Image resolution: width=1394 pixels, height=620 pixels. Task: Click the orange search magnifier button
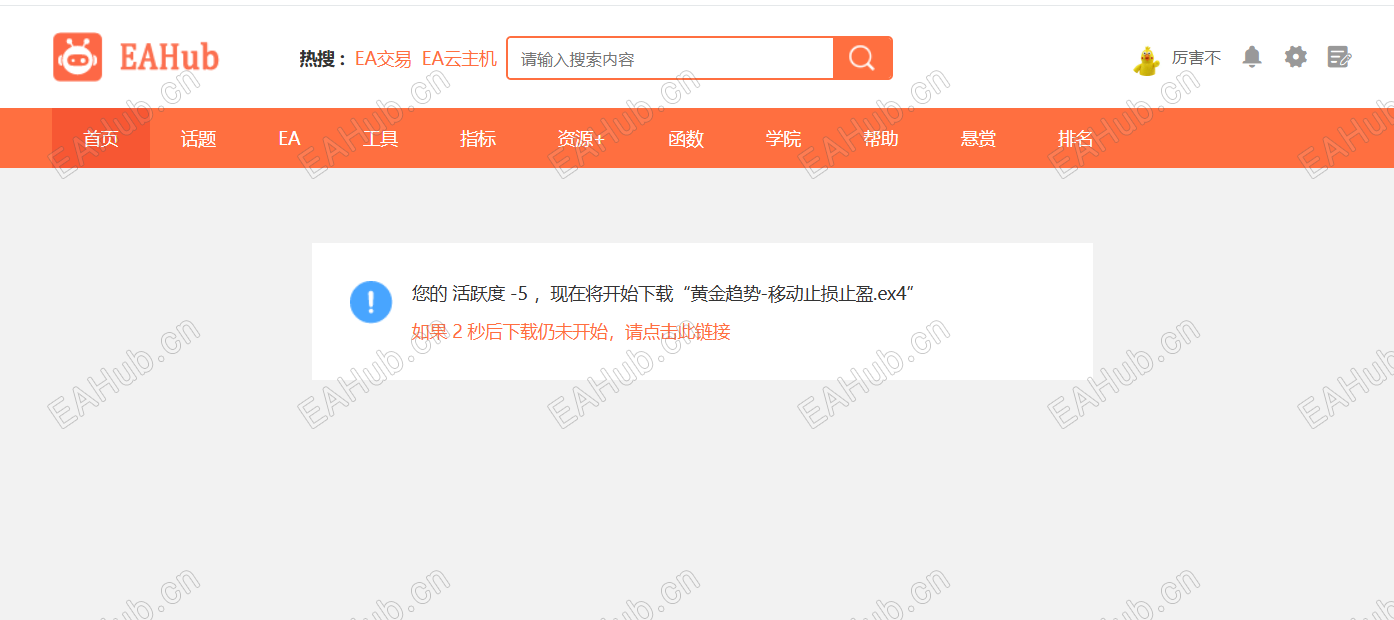coord(862,58)
